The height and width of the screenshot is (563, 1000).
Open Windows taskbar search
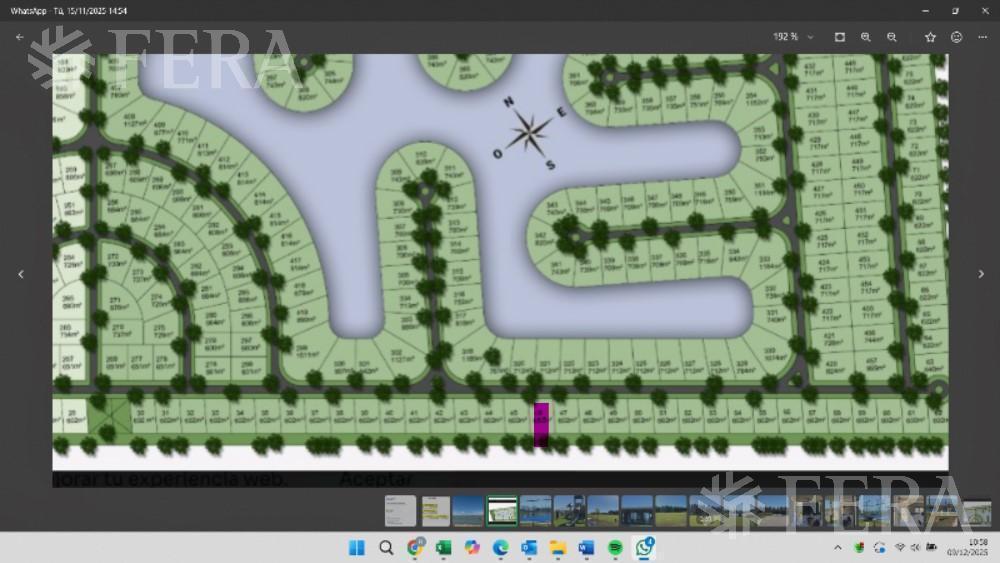click(x=386, y=548)
